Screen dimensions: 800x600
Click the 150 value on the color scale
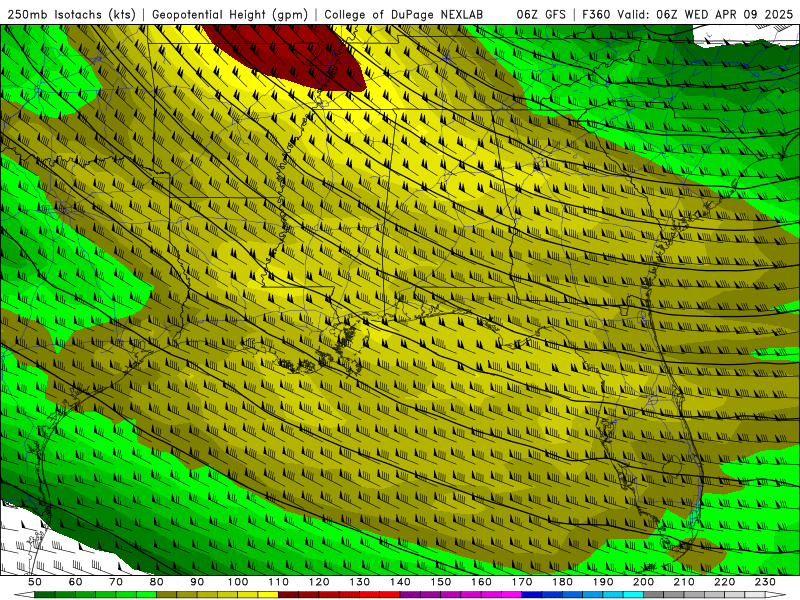441,582
